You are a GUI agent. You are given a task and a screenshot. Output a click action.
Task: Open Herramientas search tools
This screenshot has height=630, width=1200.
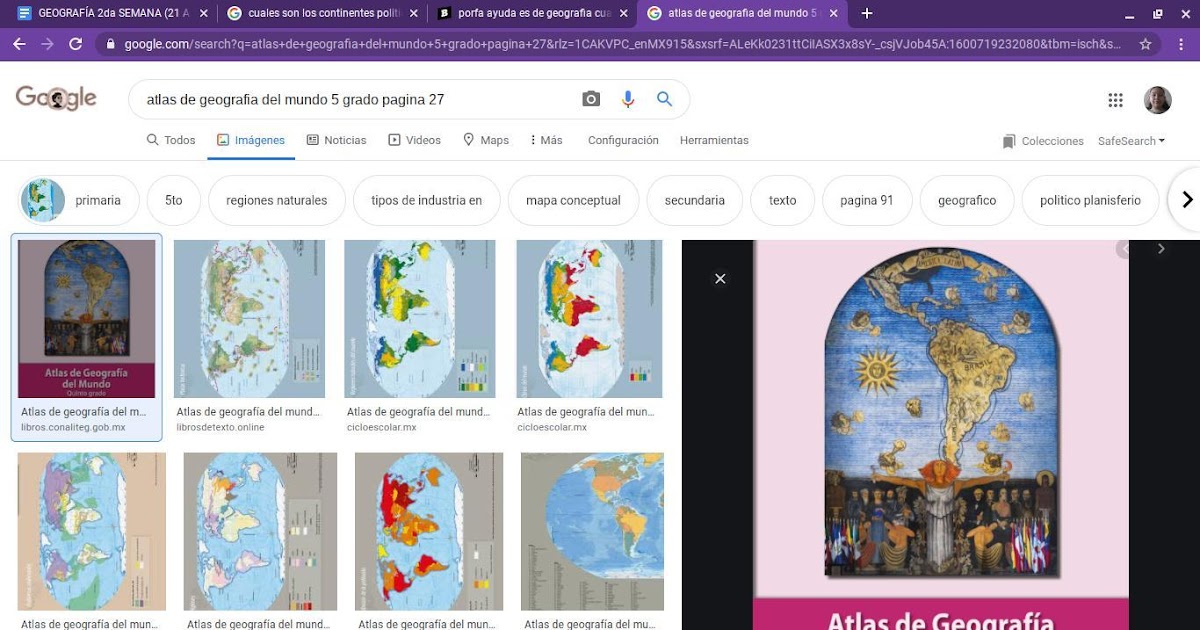pyautogui.click(x=714, y=140)
